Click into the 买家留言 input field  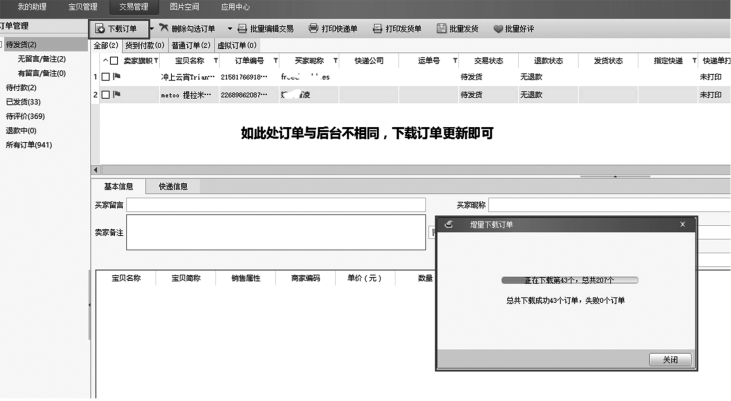click(x=276, y=205)
